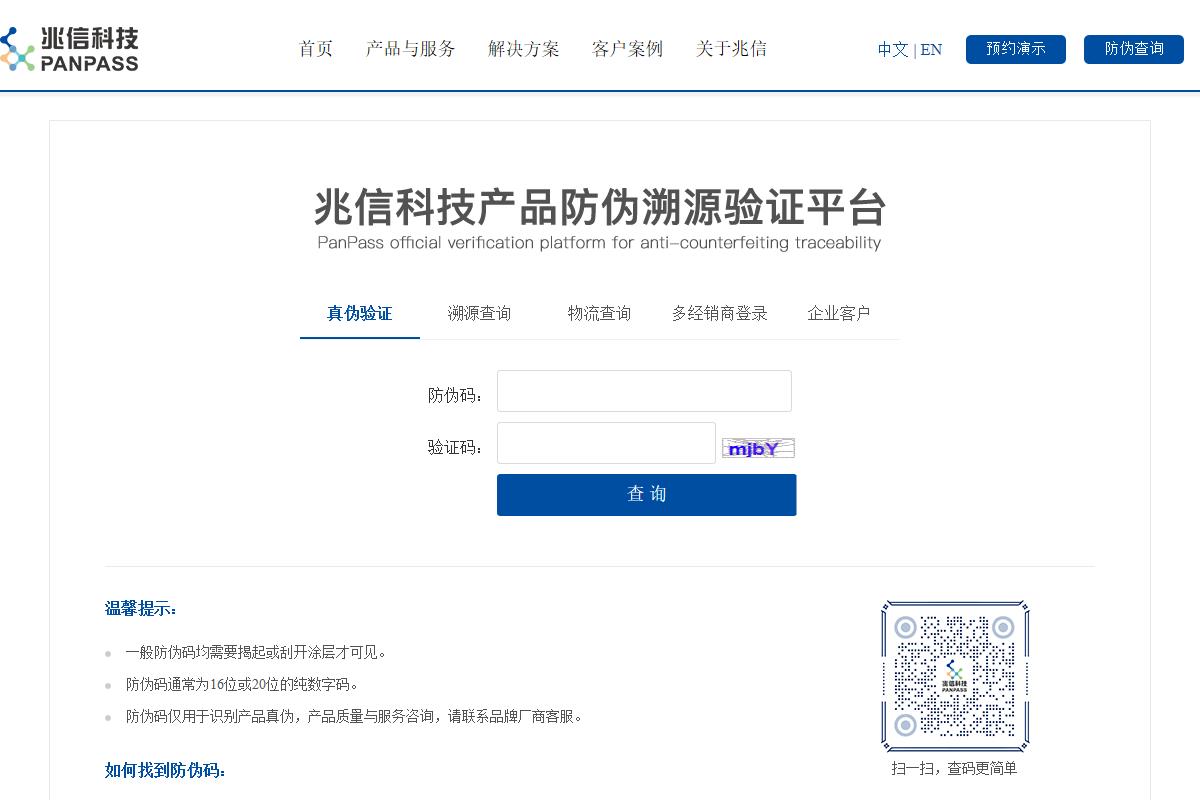Click the 兆信科技产品防伪溯源验证平台 title
The width and height of the screenshot is (1200, 800).
pos(600,207)
